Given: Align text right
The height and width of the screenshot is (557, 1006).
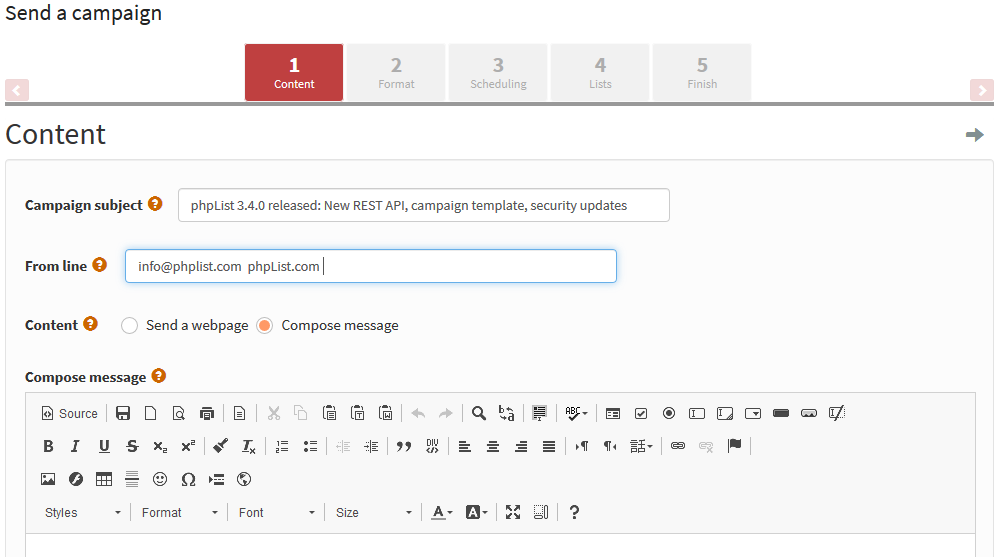Looking at the screenshot, I should (521, 446).
